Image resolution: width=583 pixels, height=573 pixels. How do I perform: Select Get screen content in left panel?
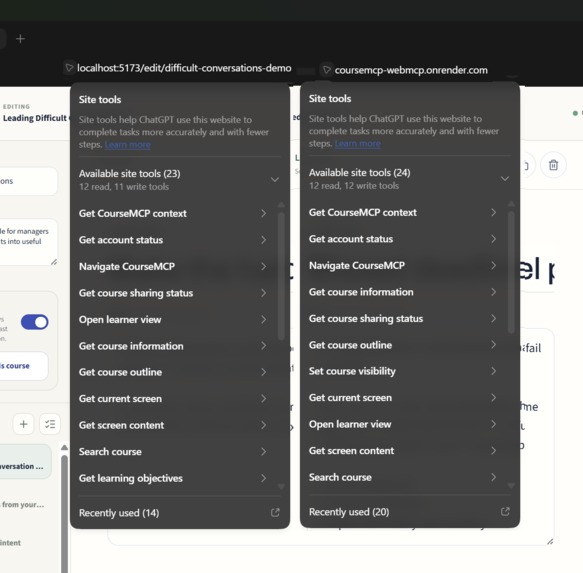click(x=173, y=425)
